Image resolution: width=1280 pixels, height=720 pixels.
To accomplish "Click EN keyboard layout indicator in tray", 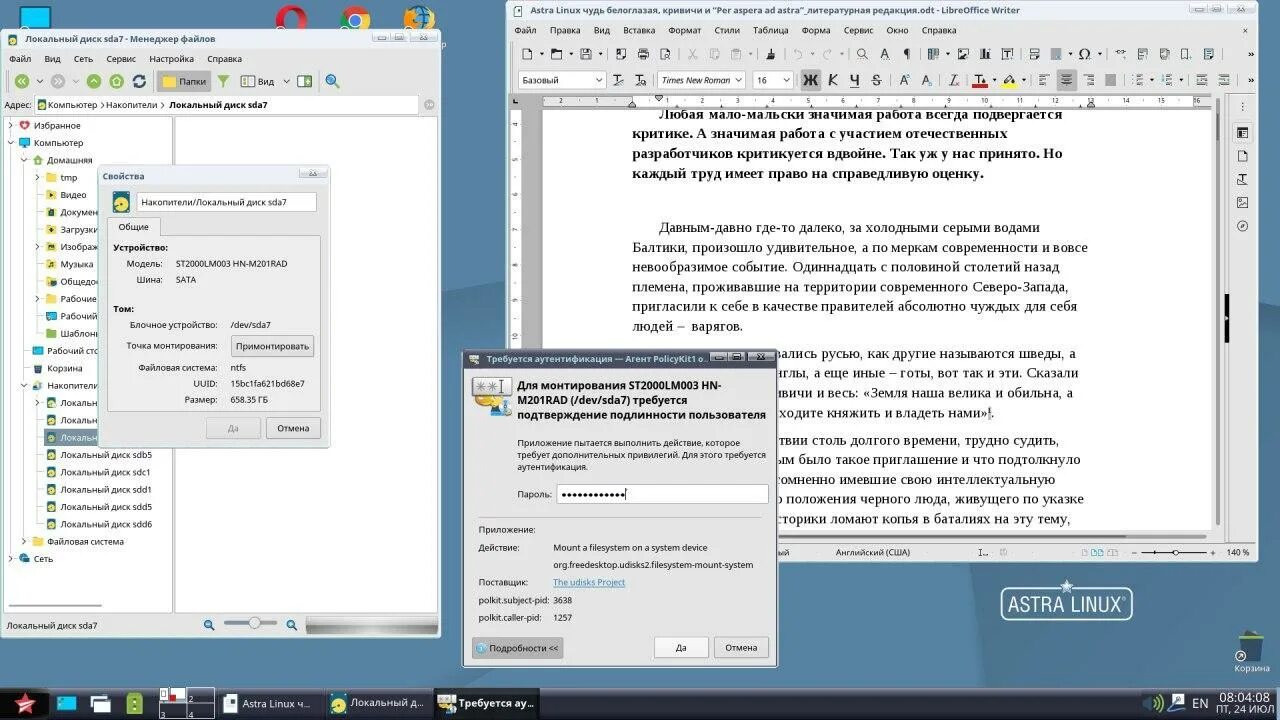I will tap(1200, 704).
